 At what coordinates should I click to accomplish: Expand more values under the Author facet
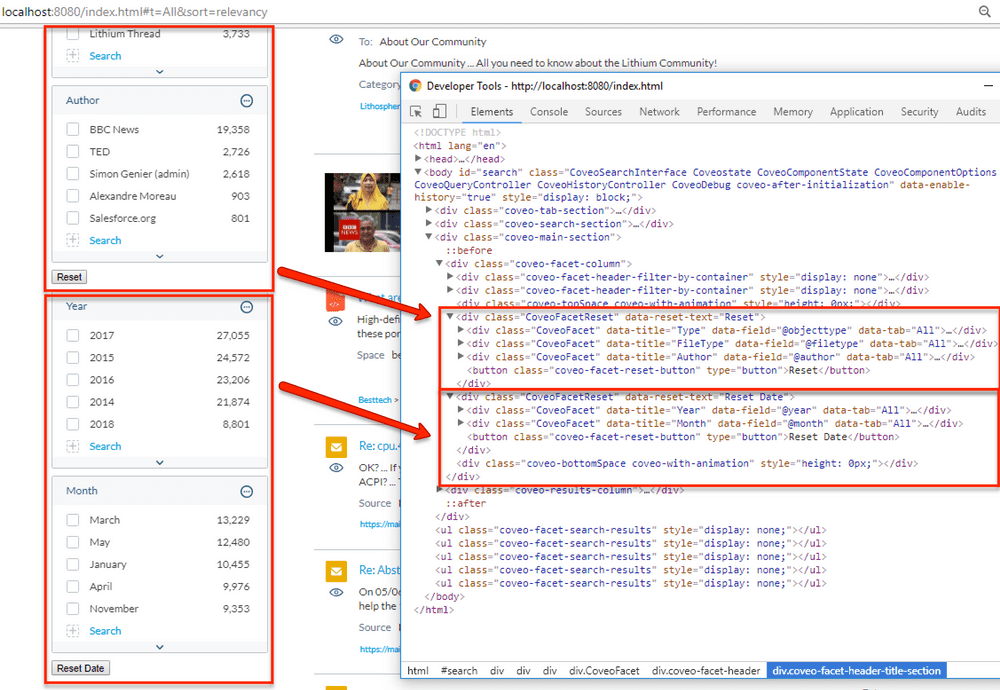(160, 257)
